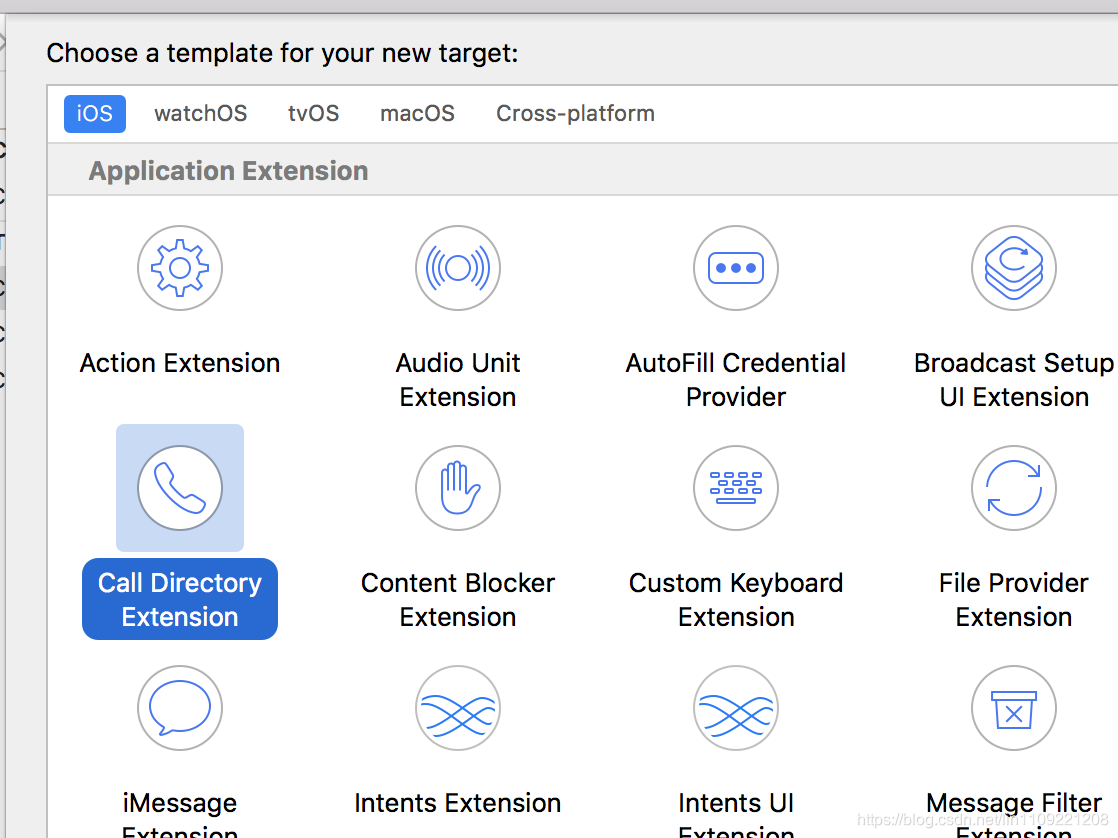Viewport: 1118px width, 838px height.
Task: Select Broadcast Setup UI Extension icon
Action: [x=1014, y=268]
